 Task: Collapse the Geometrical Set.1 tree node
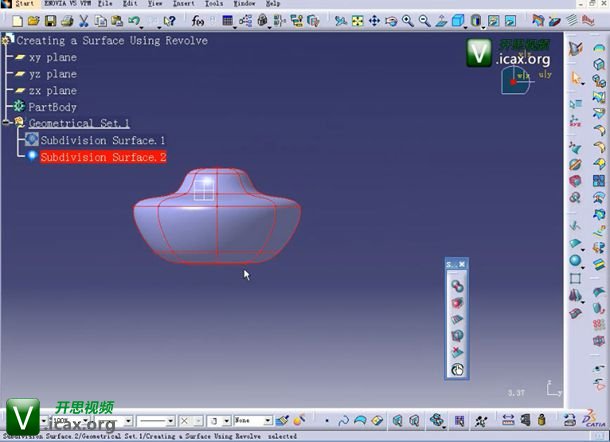[7, 122]
